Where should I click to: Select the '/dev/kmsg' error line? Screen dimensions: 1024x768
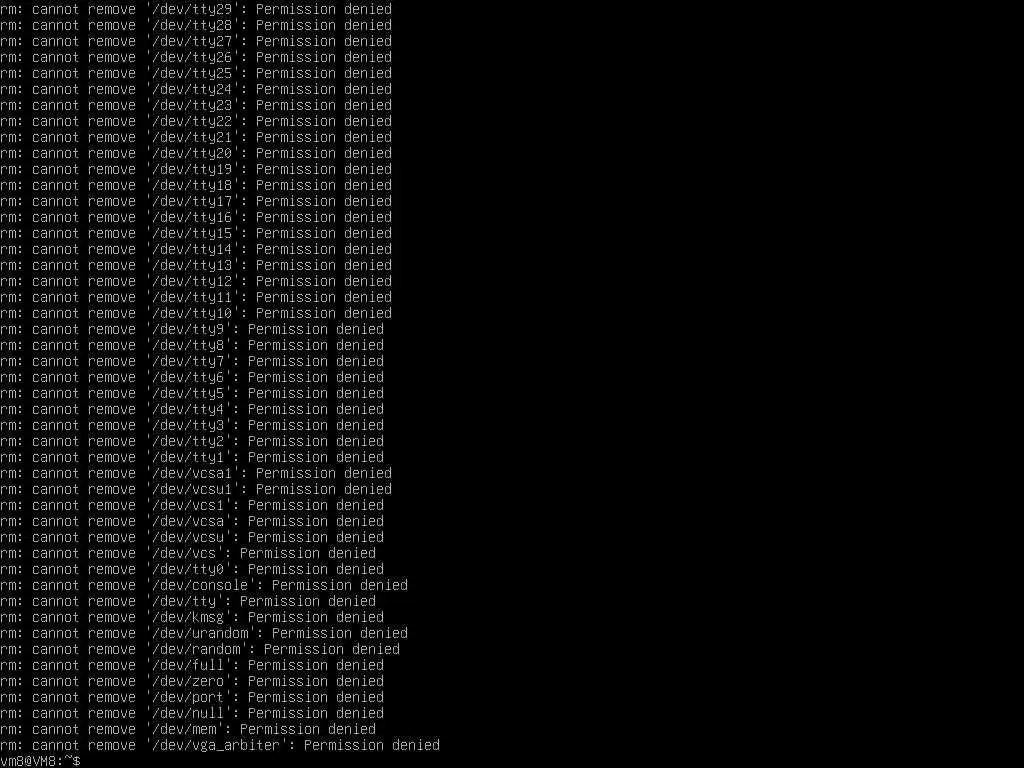pyautogui.click(x=192, y=617)
